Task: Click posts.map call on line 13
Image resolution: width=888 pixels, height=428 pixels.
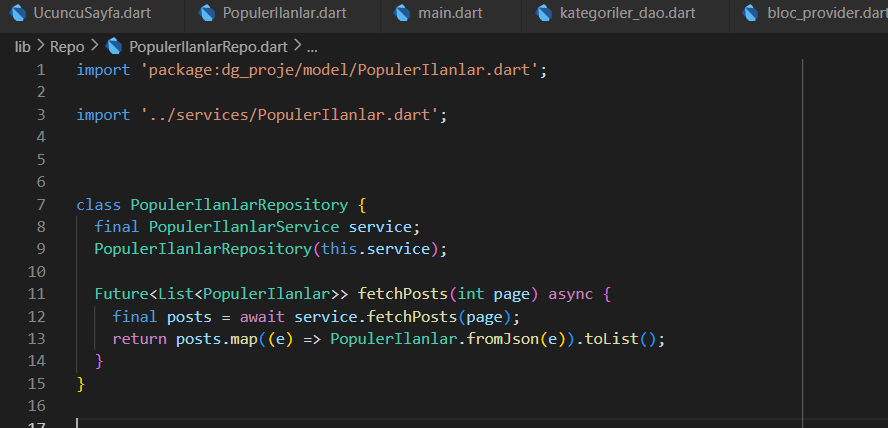Action: click(x=217, y=339)
